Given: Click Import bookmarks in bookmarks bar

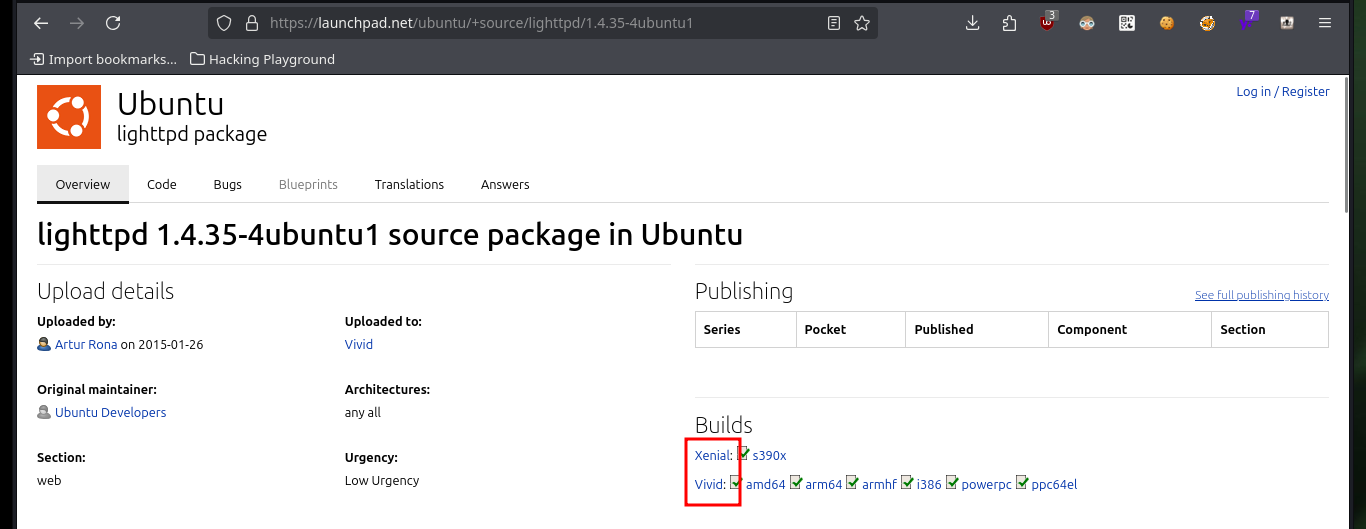Looking at the screenshot, I should click(103, 59).
